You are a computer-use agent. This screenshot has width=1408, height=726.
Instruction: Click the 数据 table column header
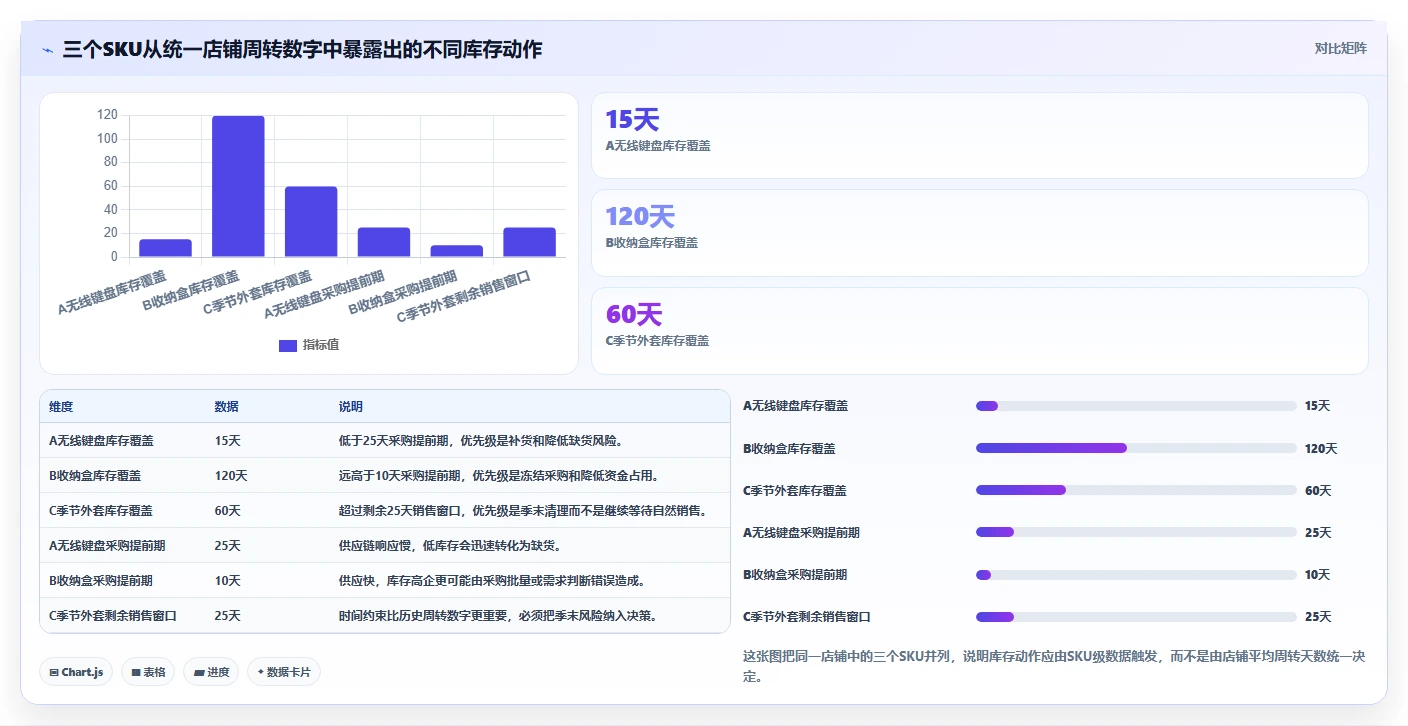coord(226,407)
